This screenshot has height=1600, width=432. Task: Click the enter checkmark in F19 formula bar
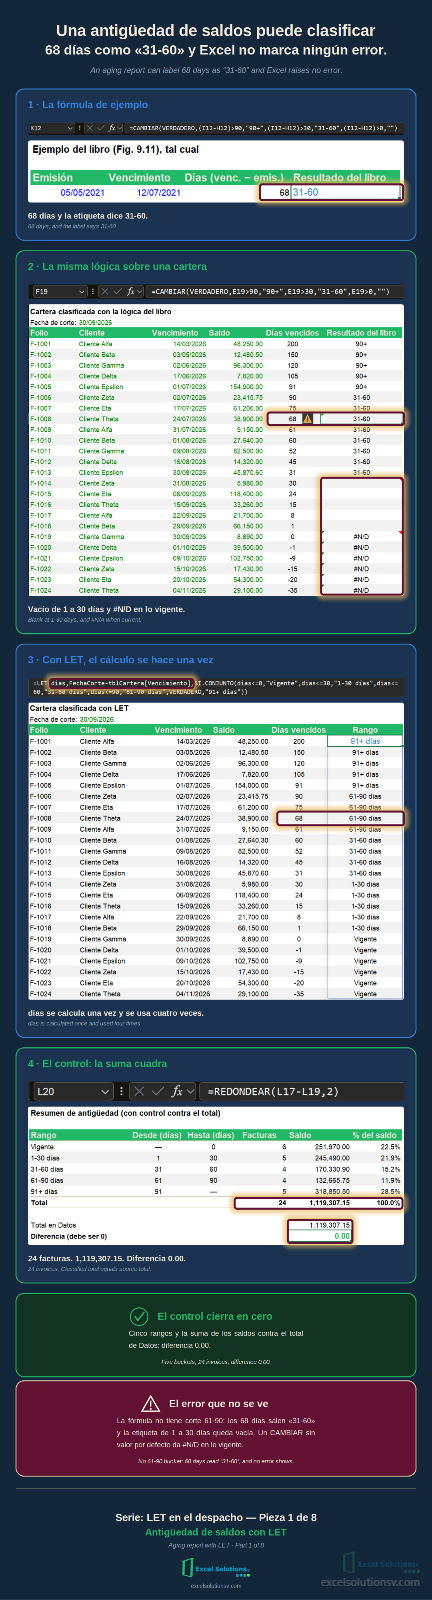117,292
